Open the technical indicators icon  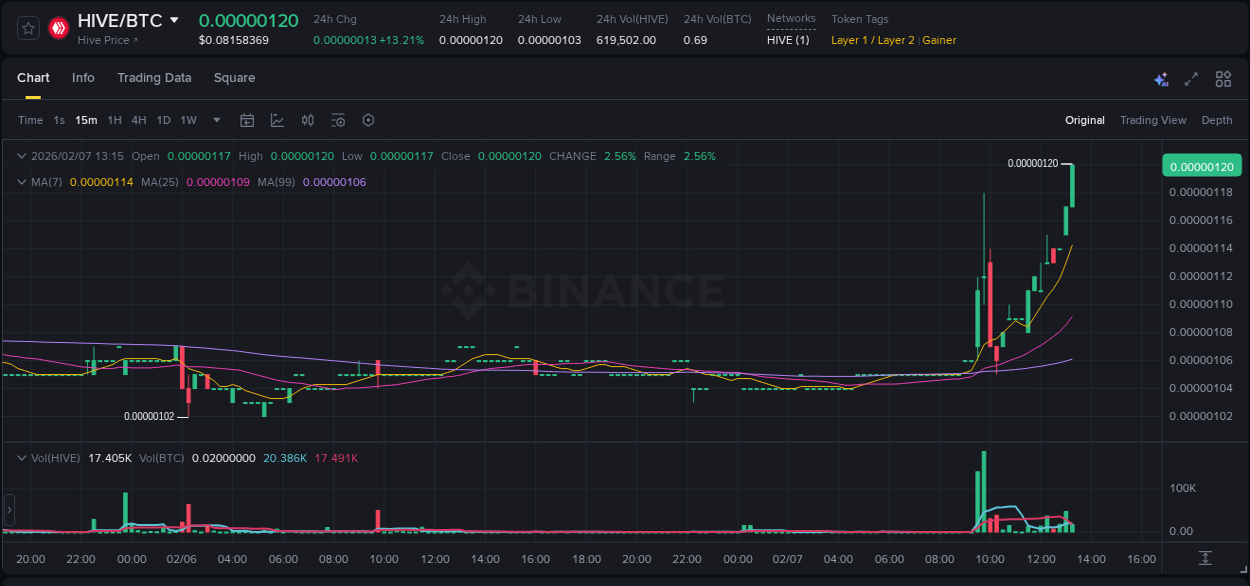click(x=307, y=120)
